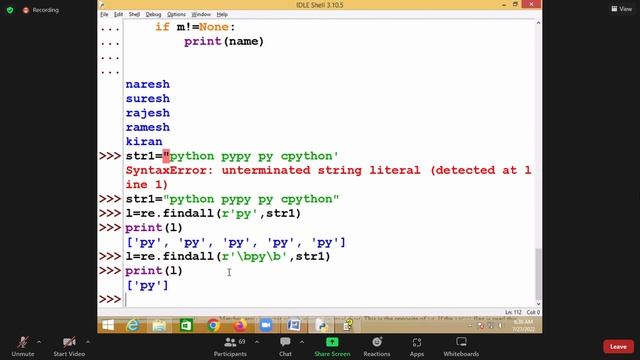
Task: Open Google Chrome from the taskbar
Action: pyautogui.click(x=213, y=325)
